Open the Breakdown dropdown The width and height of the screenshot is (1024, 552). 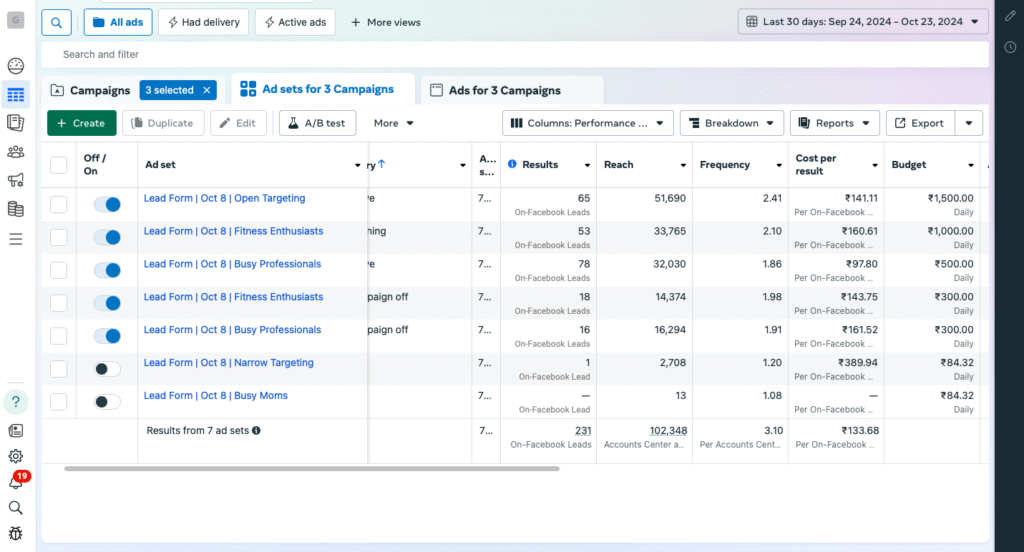click(x=731, y=123)
